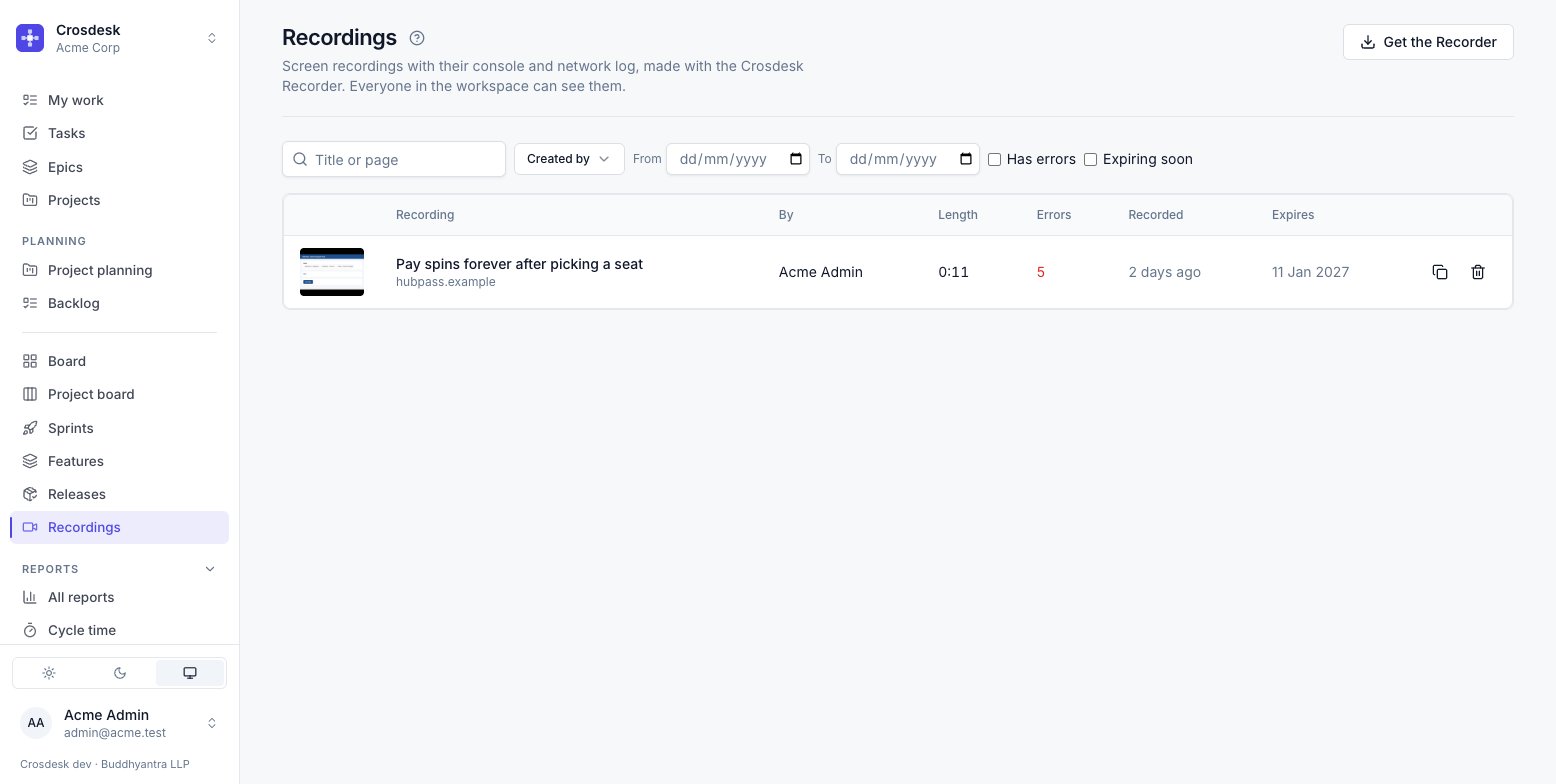Viewport: 1556px width, 784px height.
Task: Navigate to Epics
Action: 120,167
